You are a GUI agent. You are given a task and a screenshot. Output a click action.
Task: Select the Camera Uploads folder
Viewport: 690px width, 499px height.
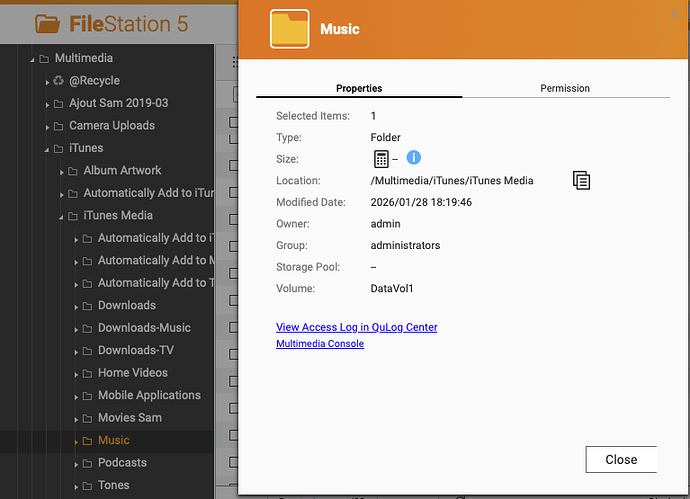(x=112, y=125)
